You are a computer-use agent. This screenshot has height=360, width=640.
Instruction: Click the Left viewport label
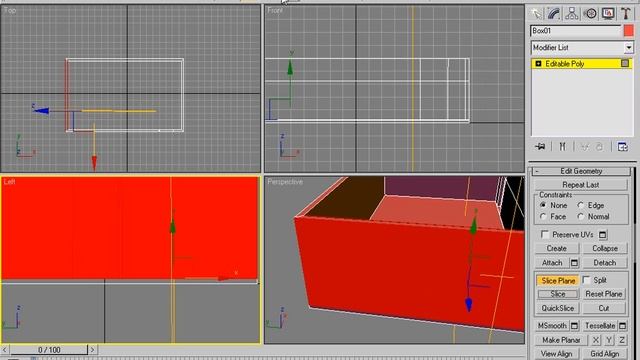[9, 182]
